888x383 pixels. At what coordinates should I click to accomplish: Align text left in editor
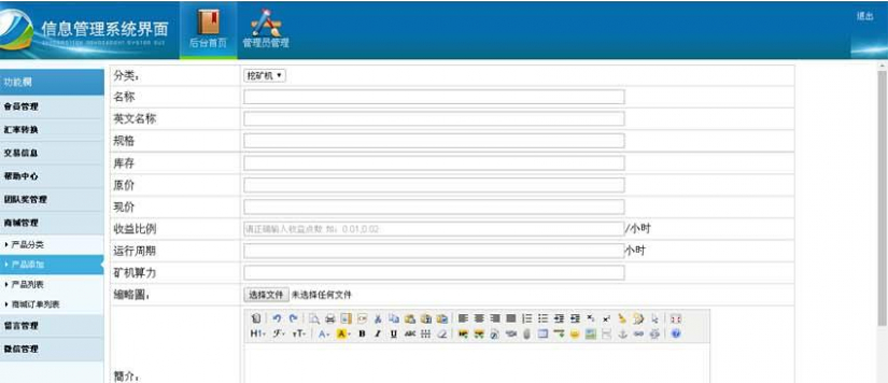point(462,319)
